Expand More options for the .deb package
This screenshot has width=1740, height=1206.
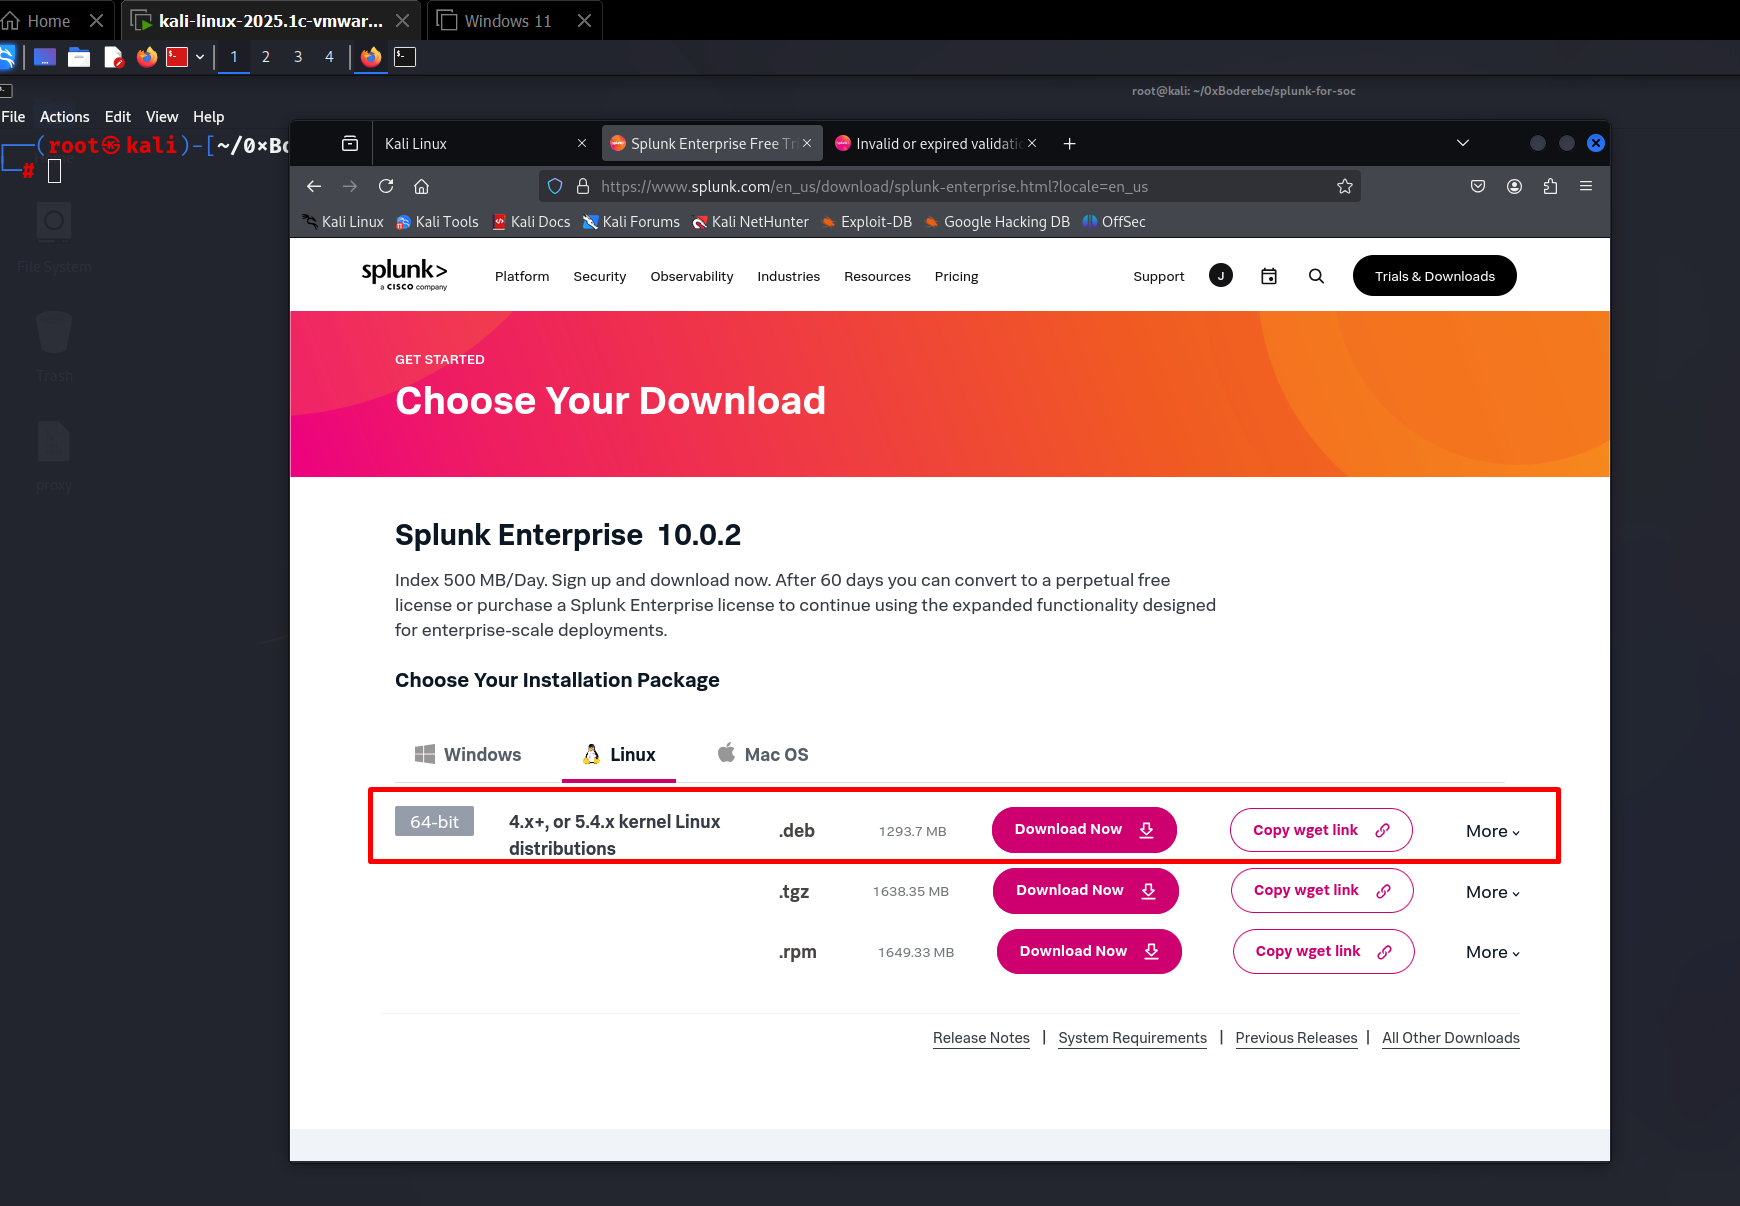pyautogui.click(x=1491, y=830)
